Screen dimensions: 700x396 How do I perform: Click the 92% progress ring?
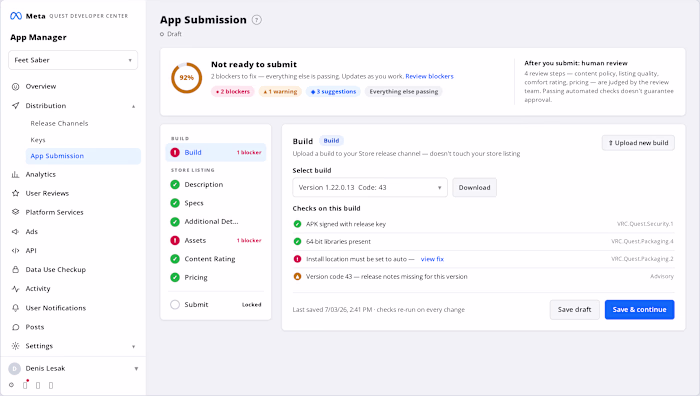coord(187,78)
